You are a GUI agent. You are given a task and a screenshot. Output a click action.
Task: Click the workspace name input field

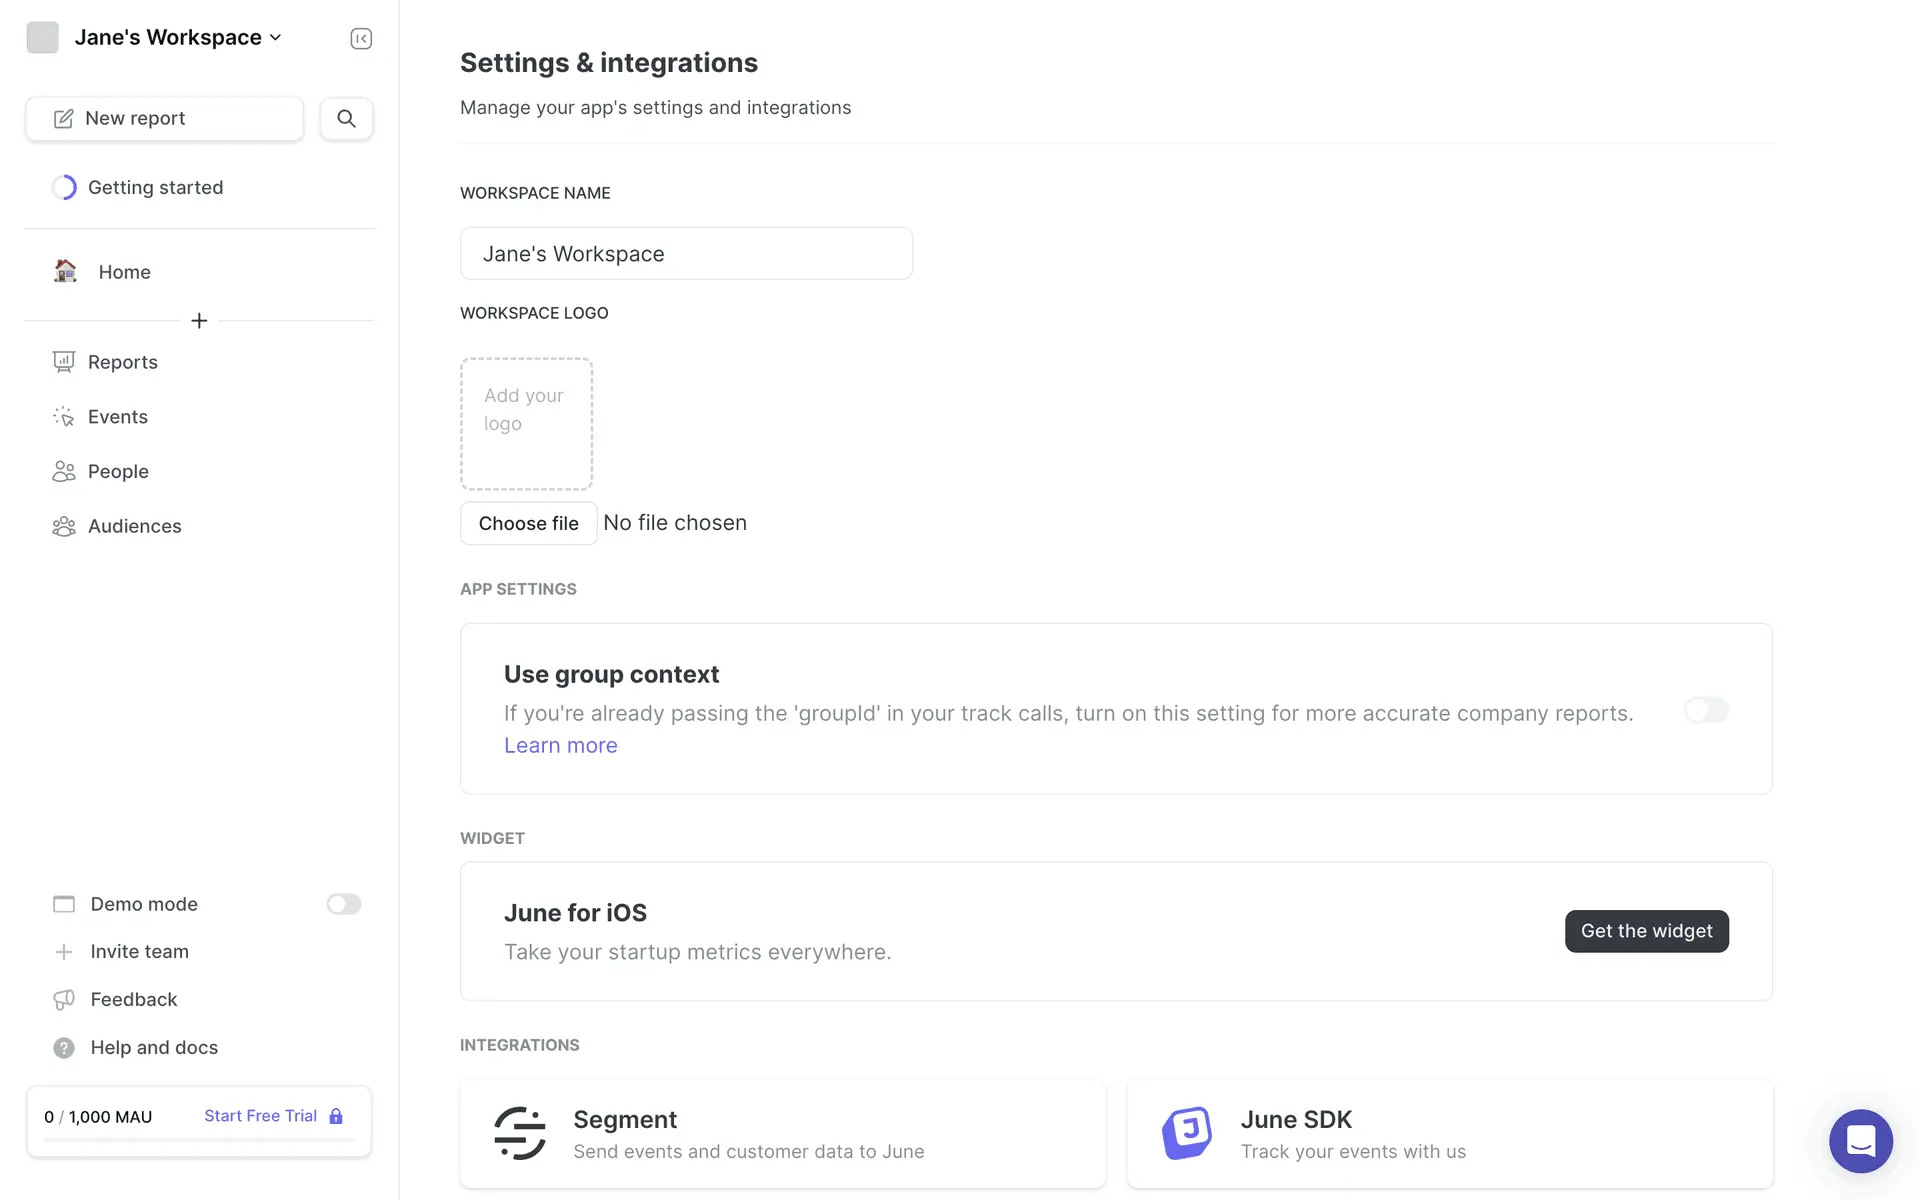pyautogui.click(x=686, y=254)
